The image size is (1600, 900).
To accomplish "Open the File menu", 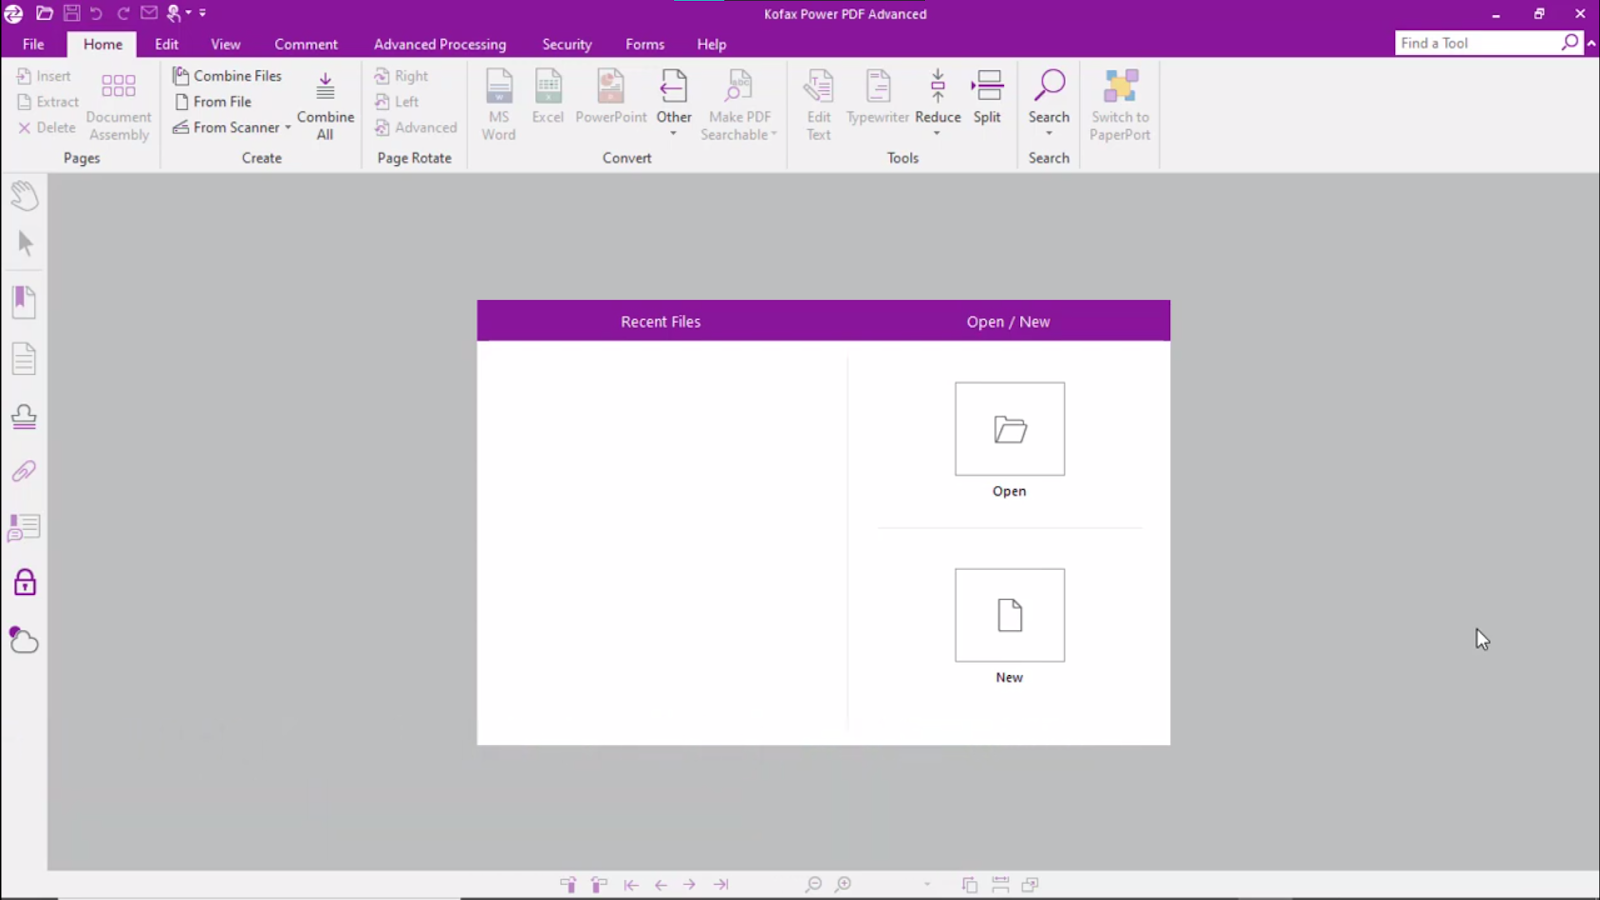I will click(33, 44).
